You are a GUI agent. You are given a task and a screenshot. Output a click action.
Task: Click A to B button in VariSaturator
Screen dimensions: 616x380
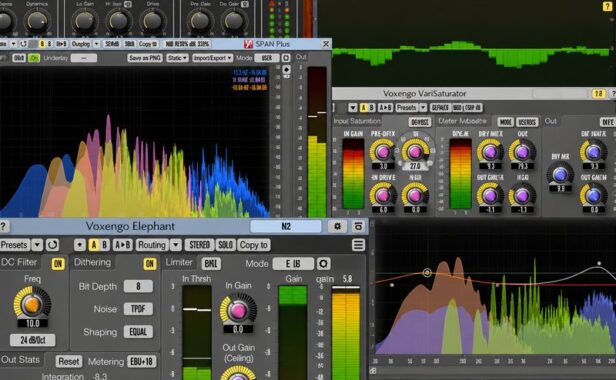pos(385,107)
